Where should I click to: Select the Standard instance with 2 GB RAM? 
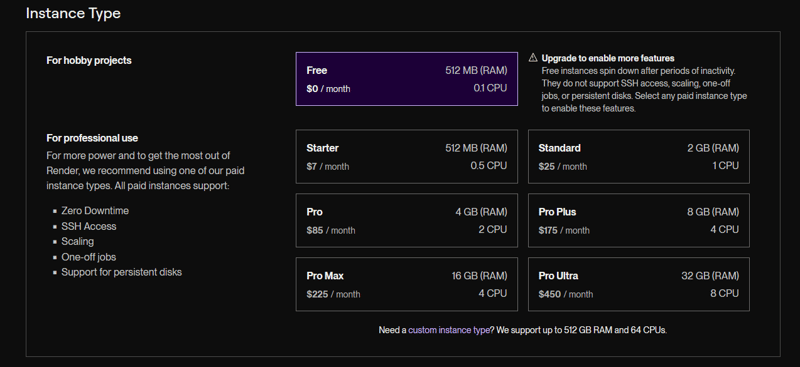click(x=639, y=157)
